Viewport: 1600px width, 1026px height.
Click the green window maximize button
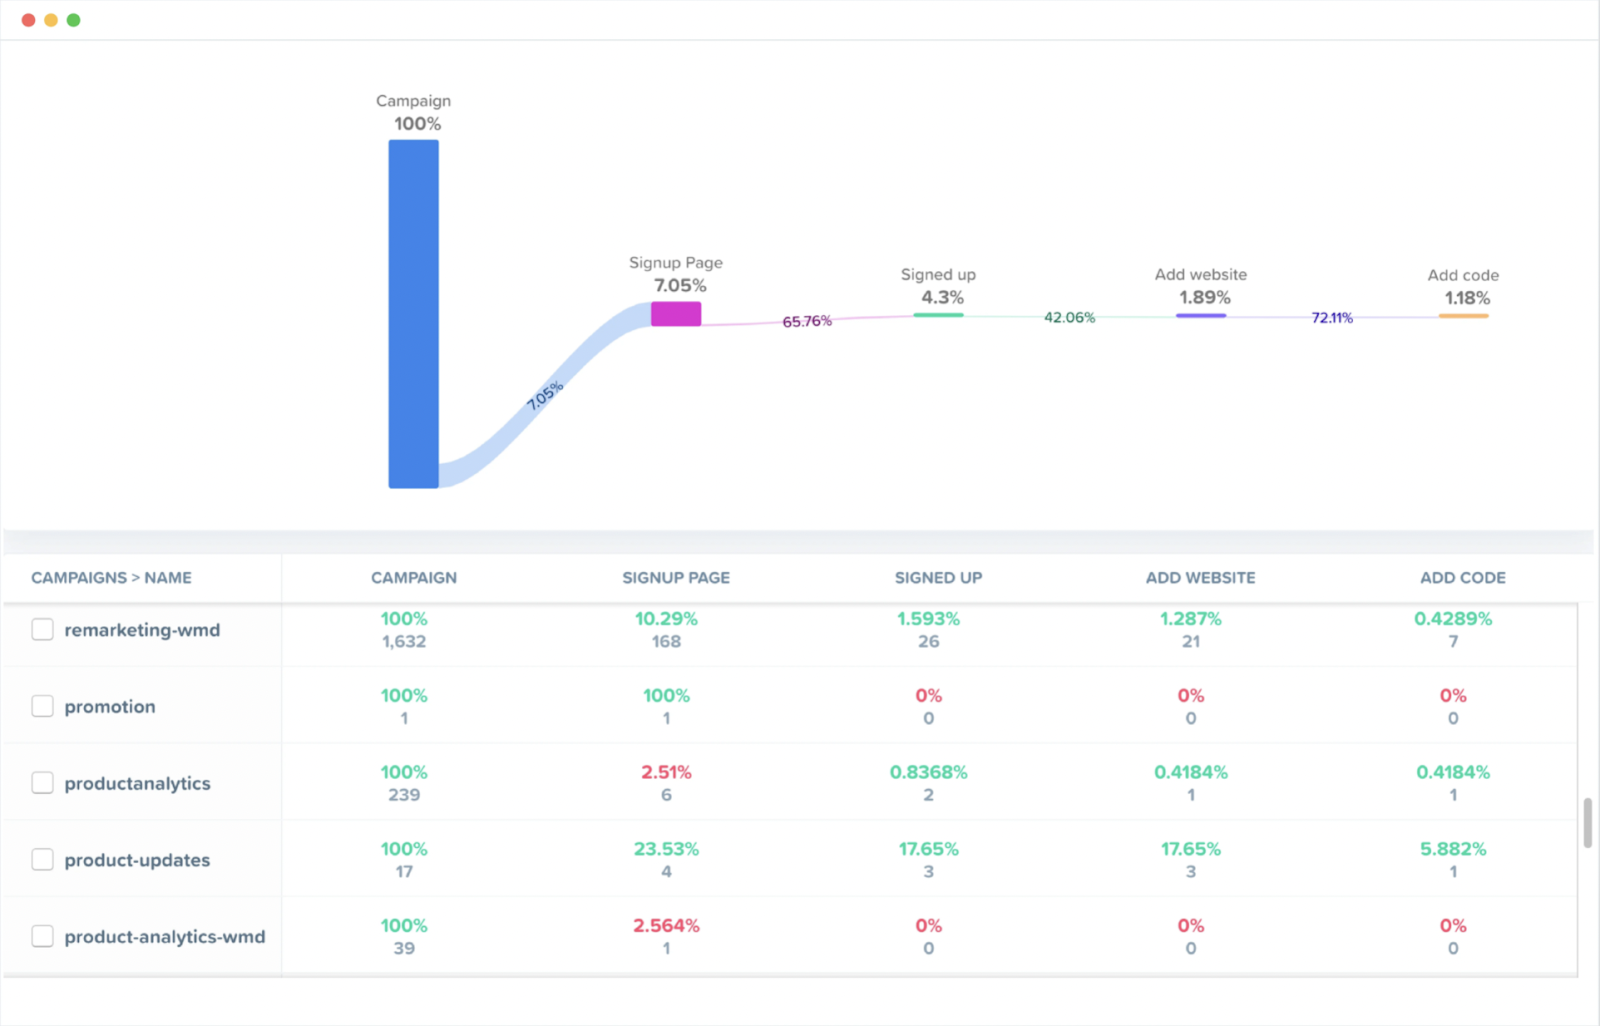pyautogui.click(x=73, y=20)
